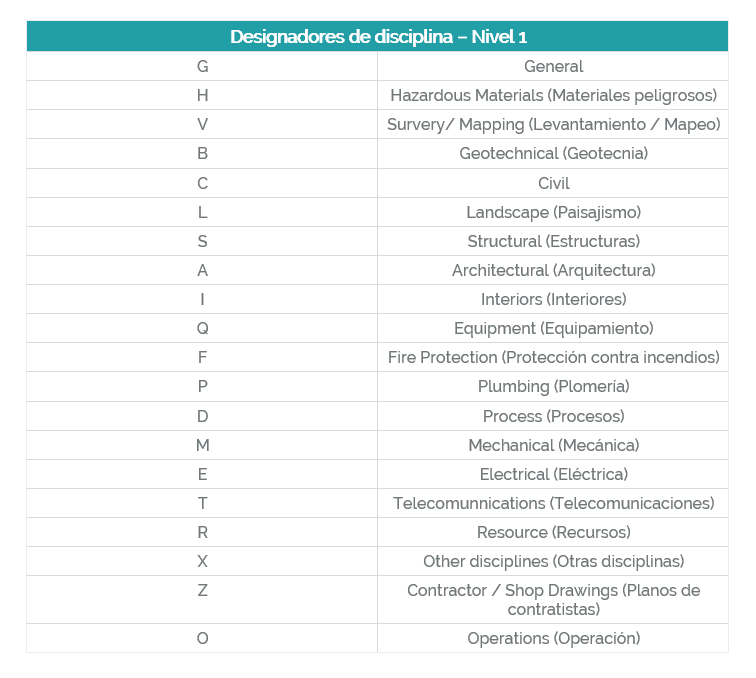Viewport: 756px width, 678px height.
Task: Click 'Process (Procesos)' description
Action: [553, 416]
